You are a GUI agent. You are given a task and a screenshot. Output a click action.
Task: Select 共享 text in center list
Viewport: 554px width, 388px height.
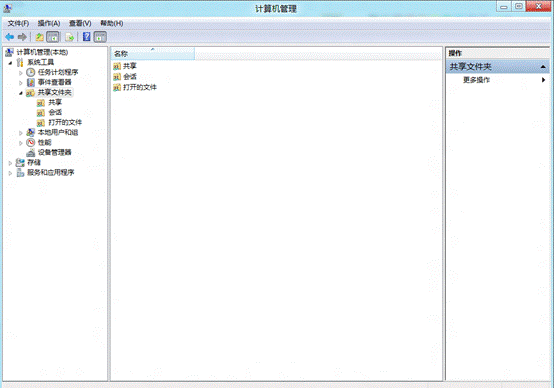click(130, 66)
